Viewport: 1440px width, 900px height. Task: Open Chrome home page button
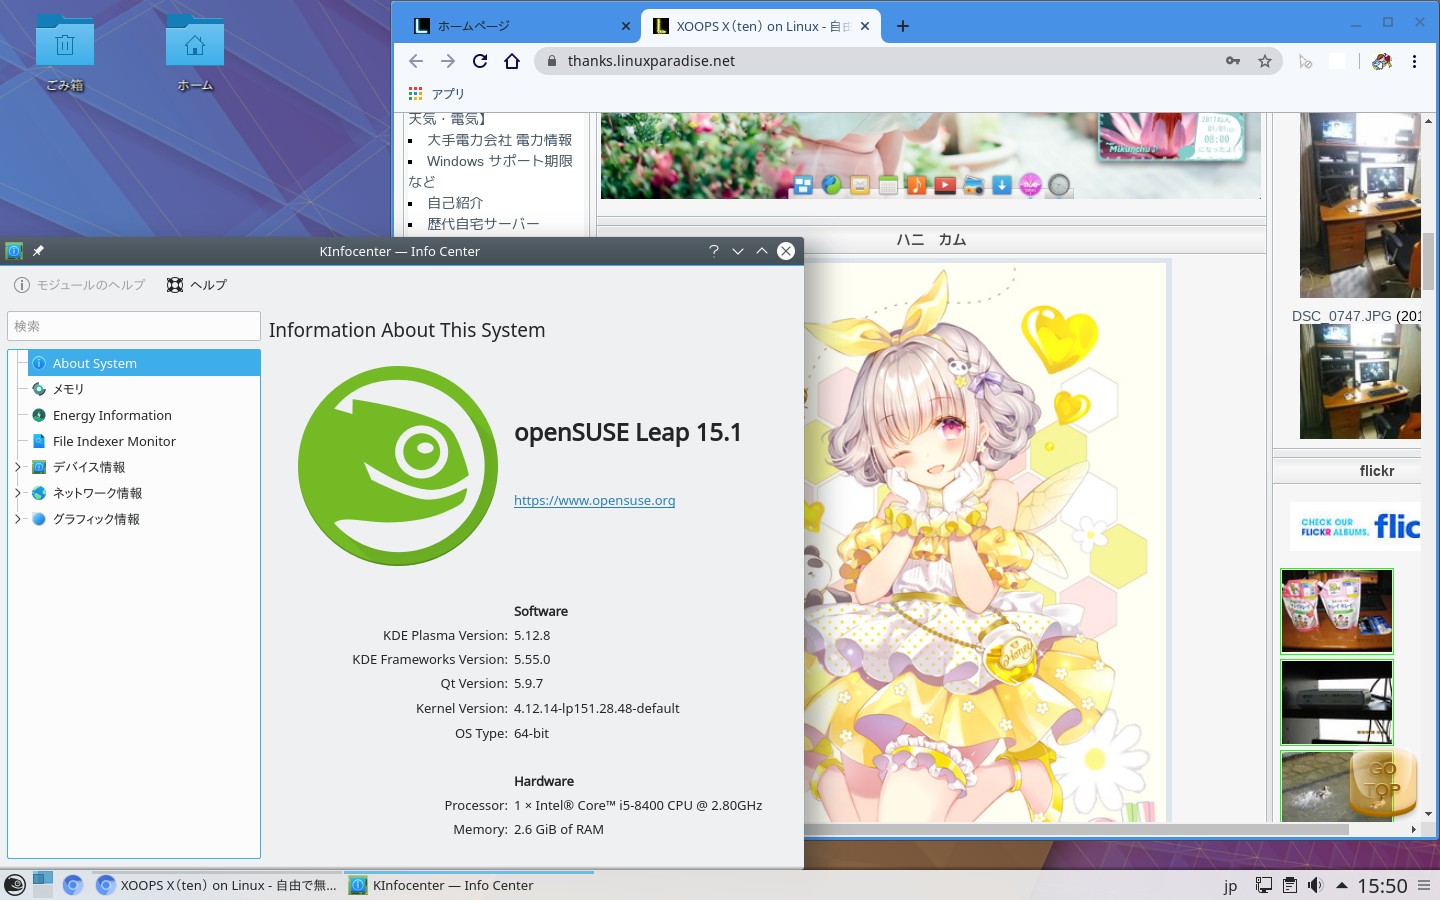512,61
